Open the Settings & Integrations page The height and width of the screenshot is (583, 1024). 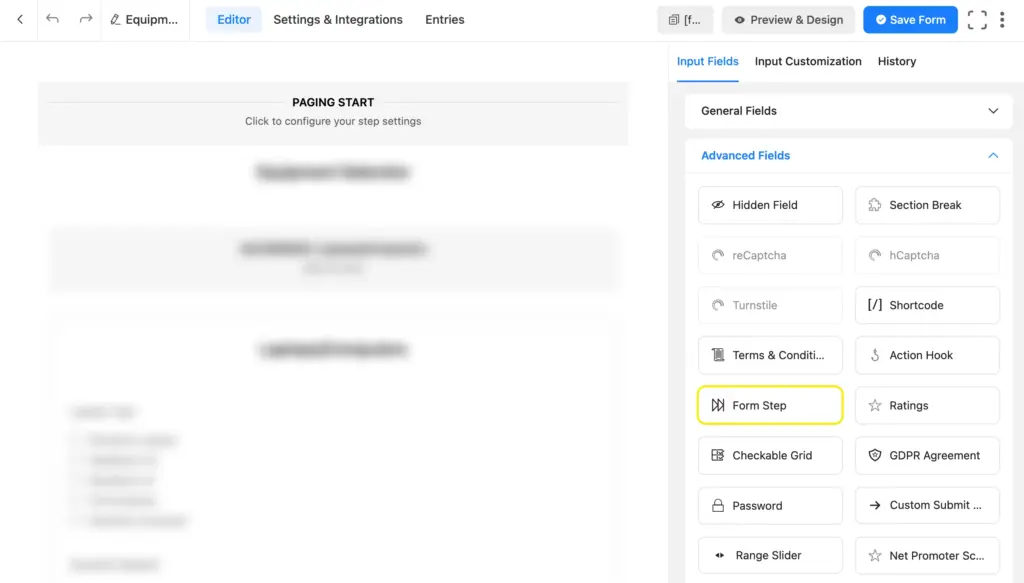(x=337, y=19)
